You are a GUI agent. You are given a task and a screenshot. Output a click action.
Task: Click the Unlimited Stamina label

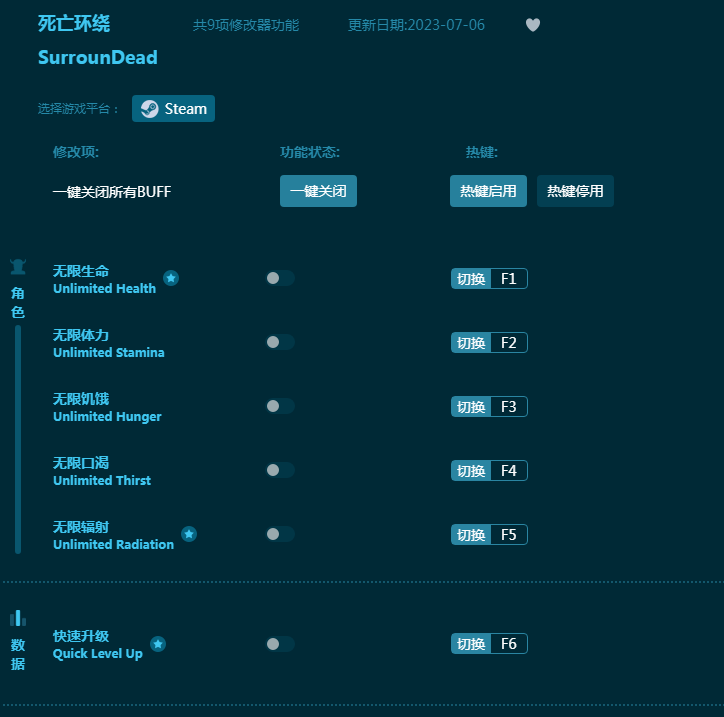(x=109, y=352)
